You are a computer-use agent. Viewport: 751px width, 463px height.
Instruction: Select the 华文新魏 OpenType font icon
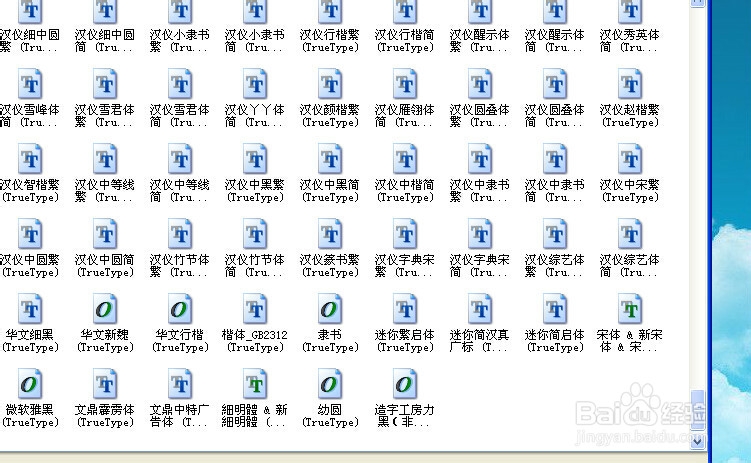[105, 309]
